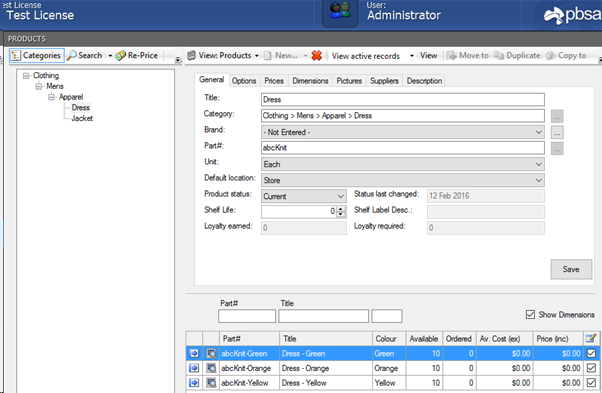Launch the Re-Price tool
The width and height of the screenshot is (602, 393).
[137, 55]
